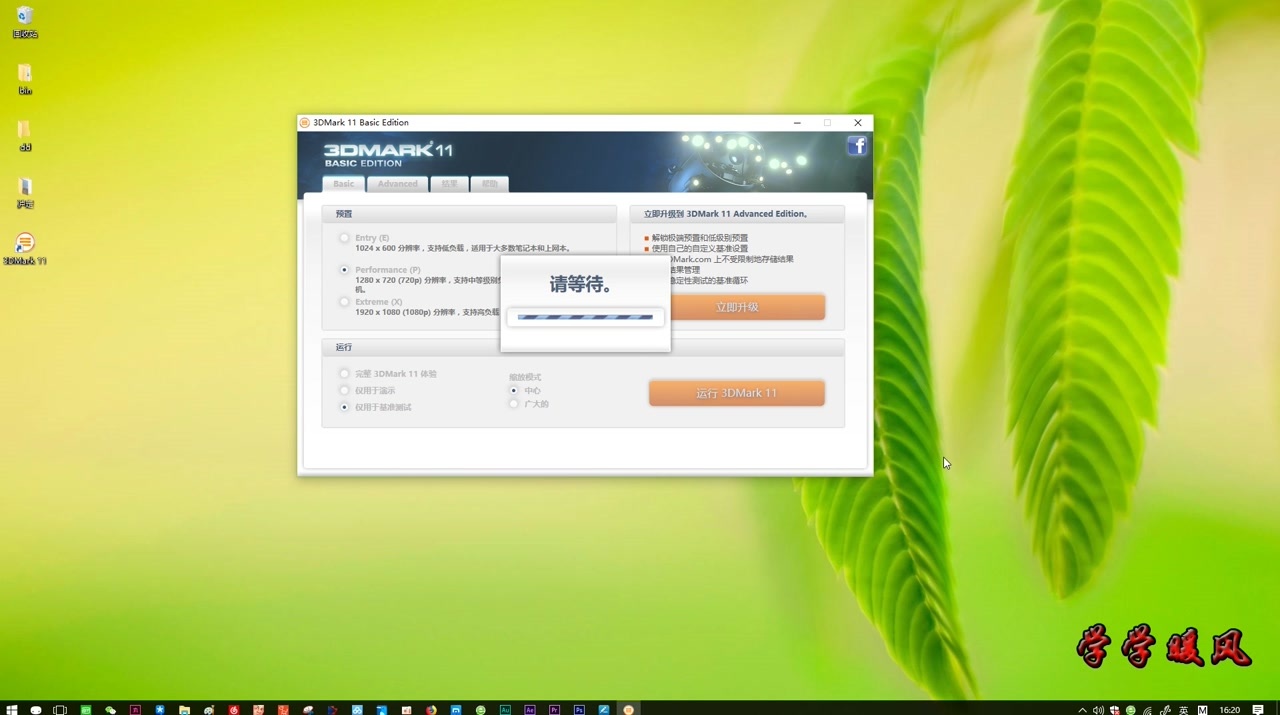Open Task View from the taskbar
The image size is (1280, 715).
click(x=60, y=710)
